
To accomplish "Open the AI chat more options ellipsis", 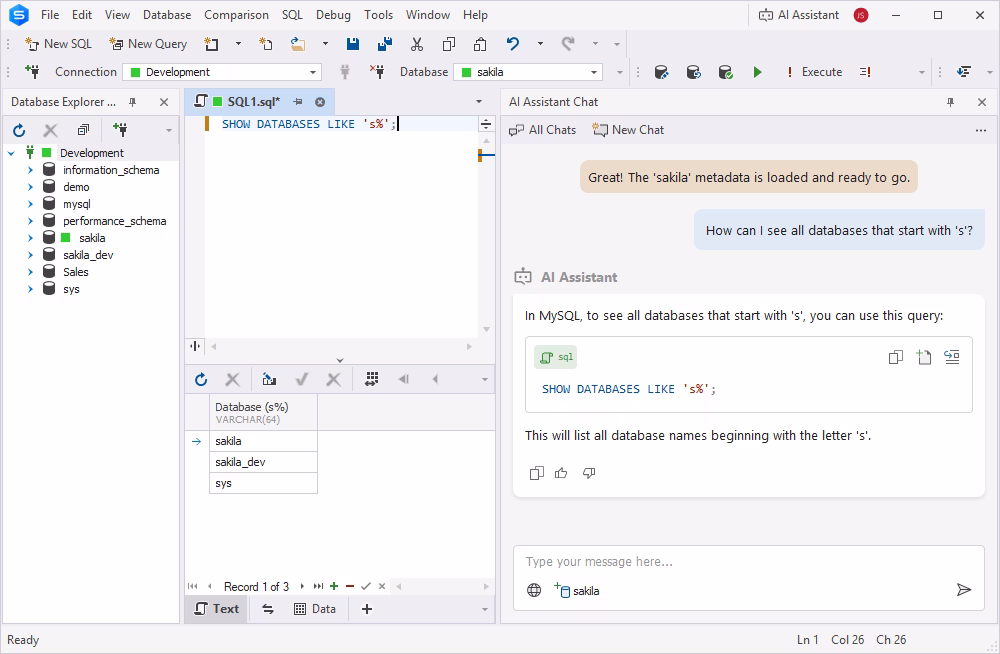I will (980, 130).
